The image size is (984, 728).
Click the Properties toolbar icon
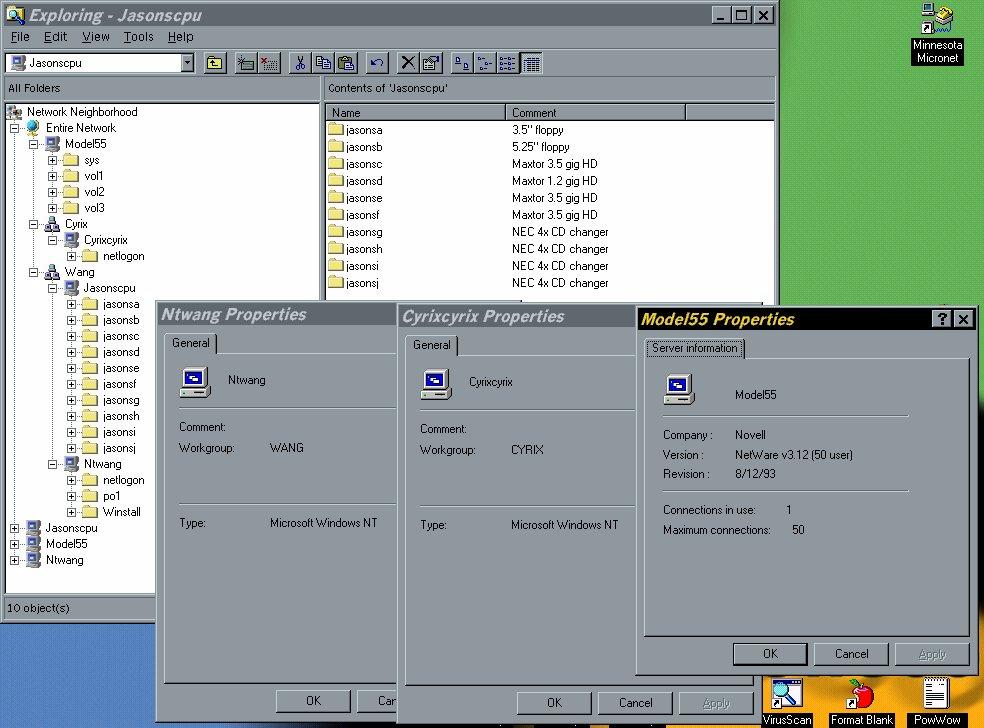[x=431, y=63]
